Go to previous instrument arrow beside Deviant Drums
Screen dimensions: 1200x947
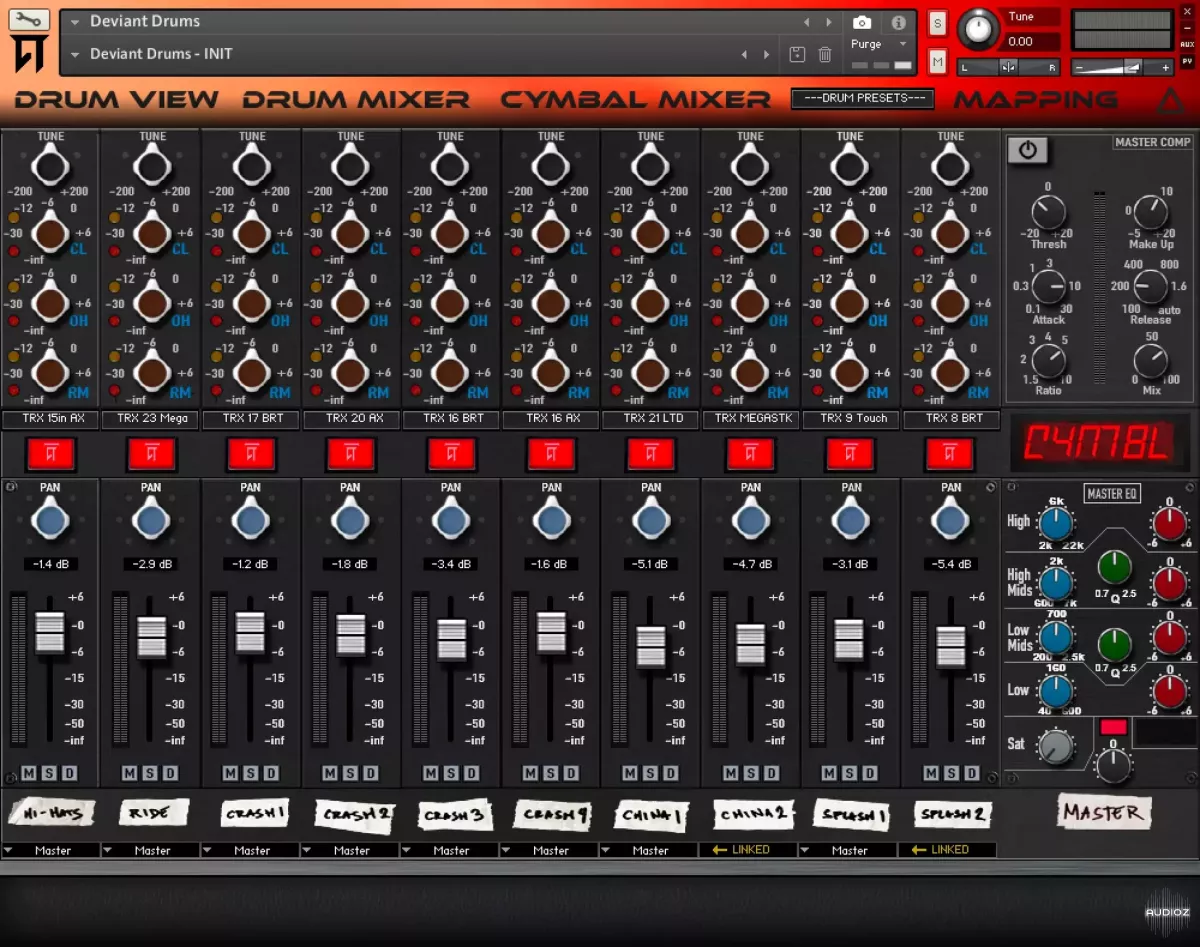(807, 22)
